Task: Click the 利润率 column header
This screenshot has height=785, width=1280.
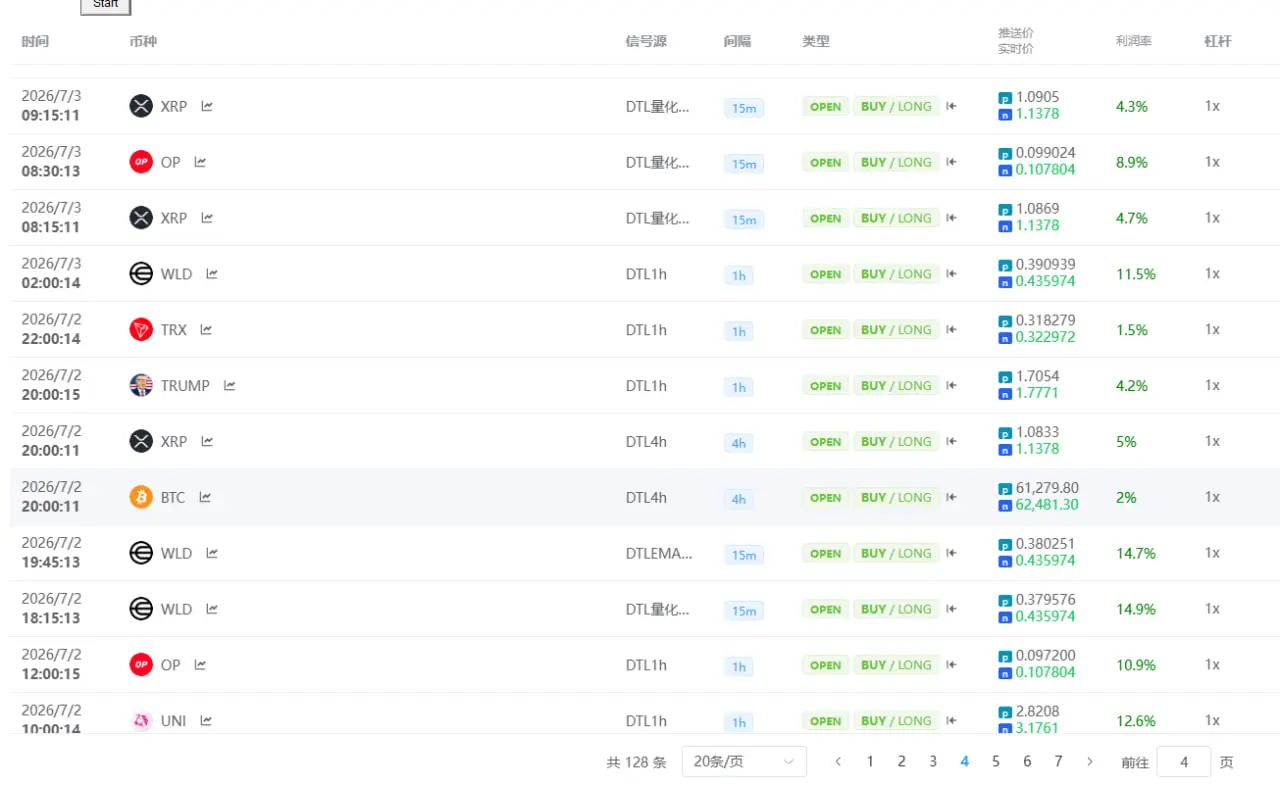Action: (1134, 41)
